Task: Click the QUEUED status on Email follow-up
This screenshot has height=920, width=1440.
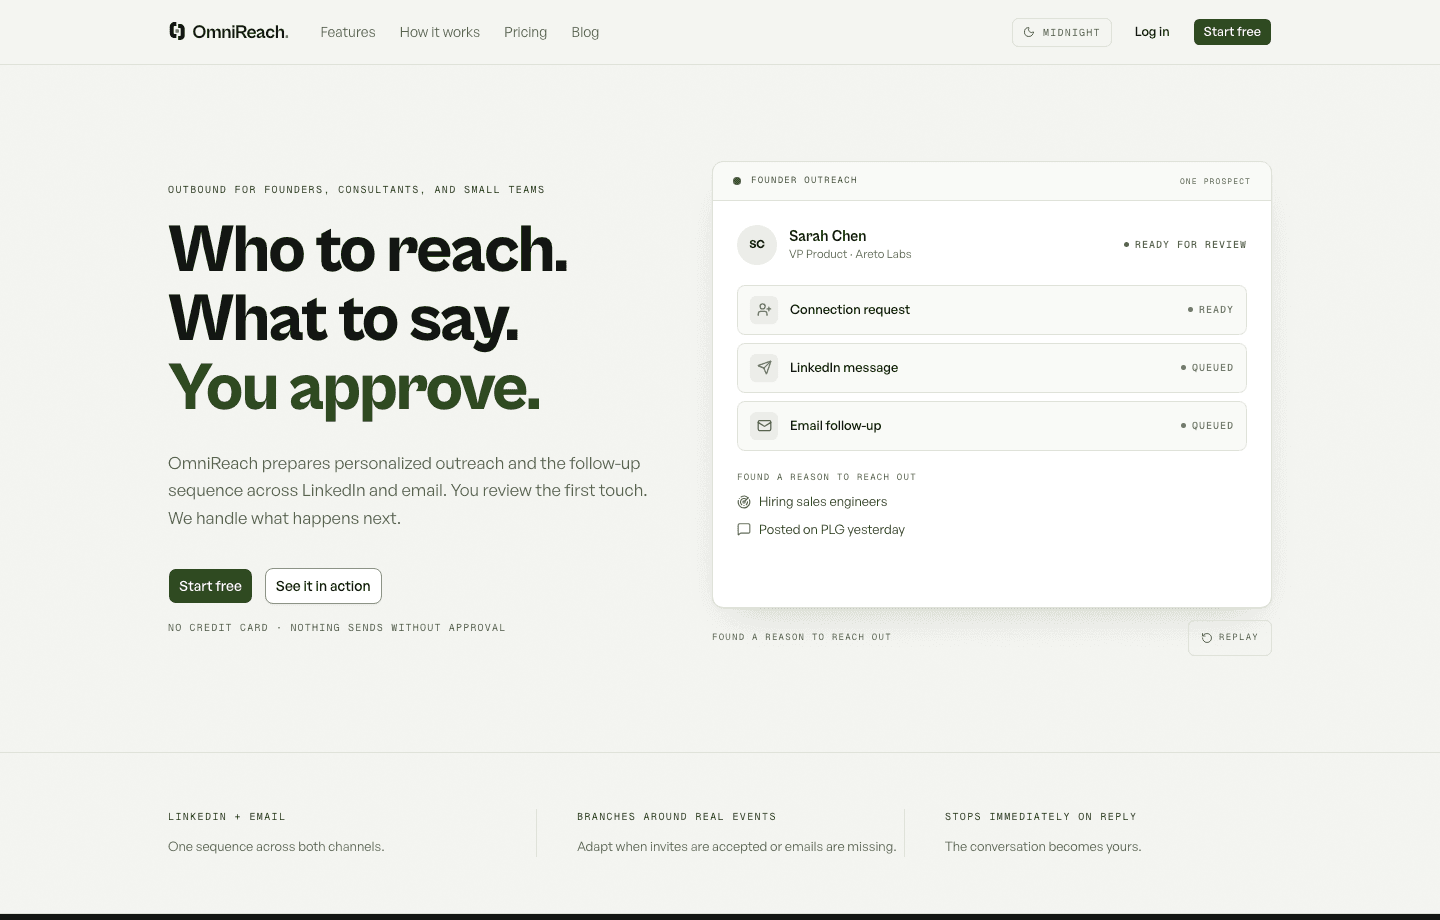Action: tap(1207, 426)
